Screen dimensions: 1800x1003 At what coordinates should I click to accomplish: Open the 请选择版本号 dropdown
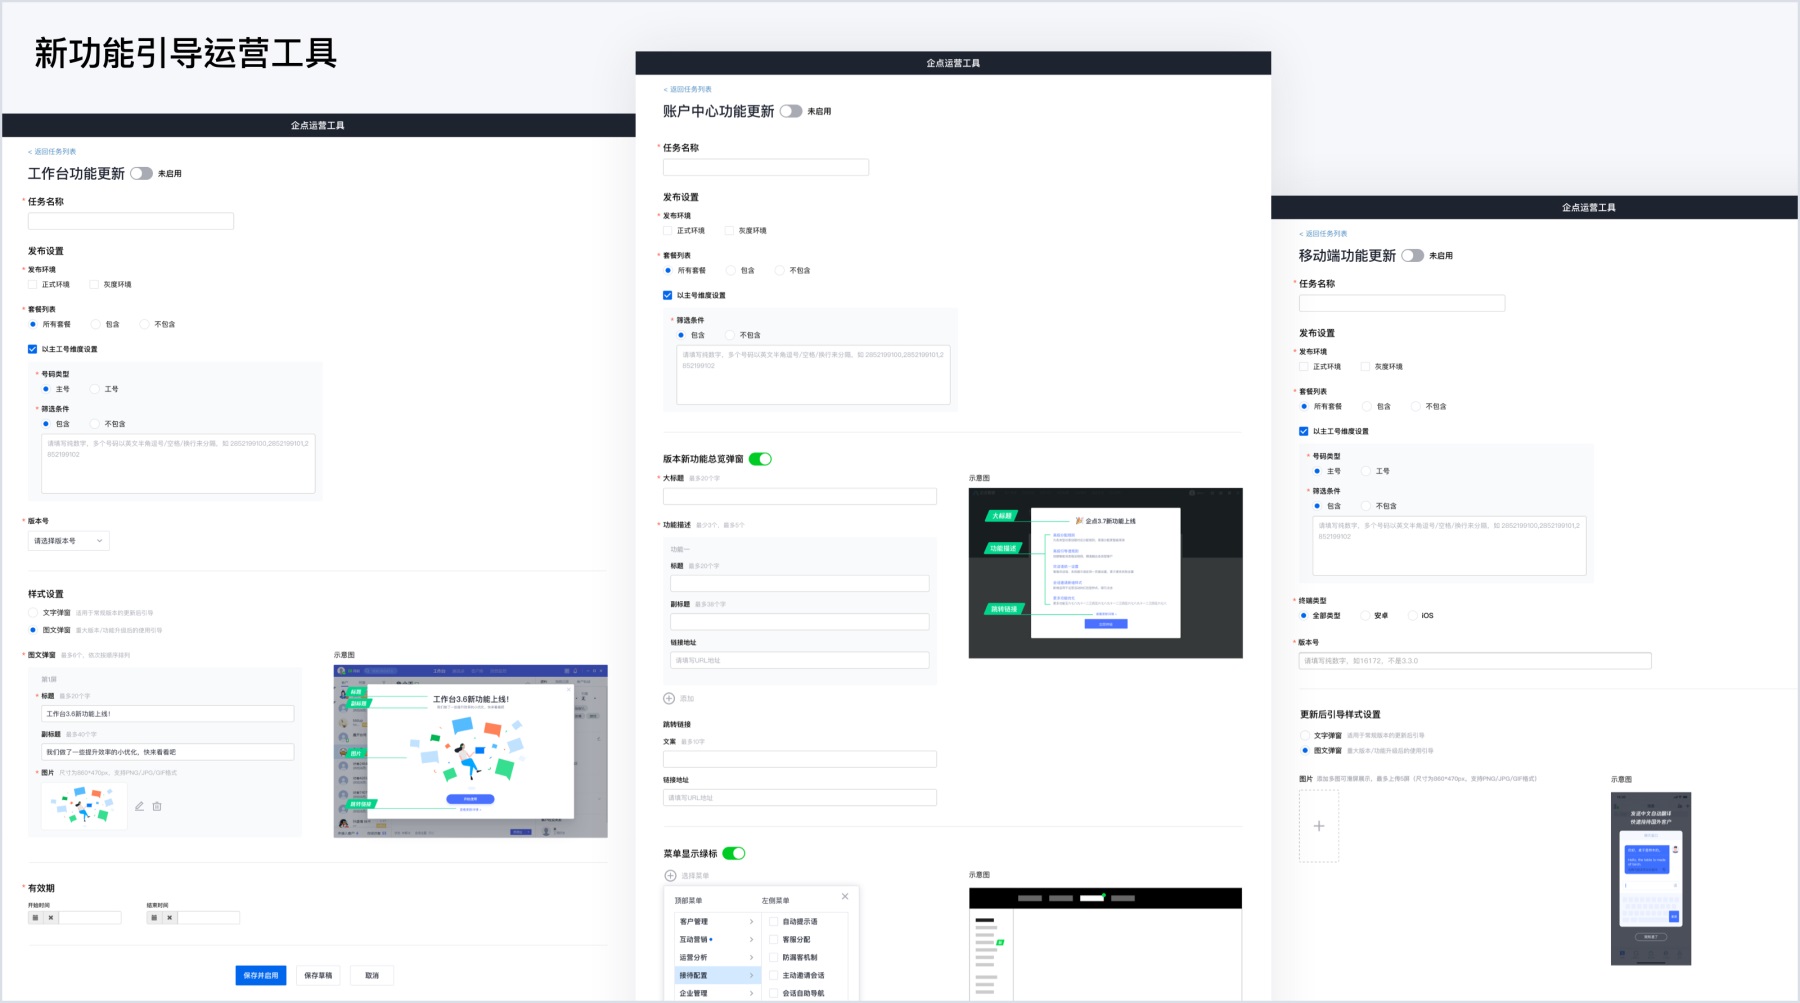click(x=68, y=541)
